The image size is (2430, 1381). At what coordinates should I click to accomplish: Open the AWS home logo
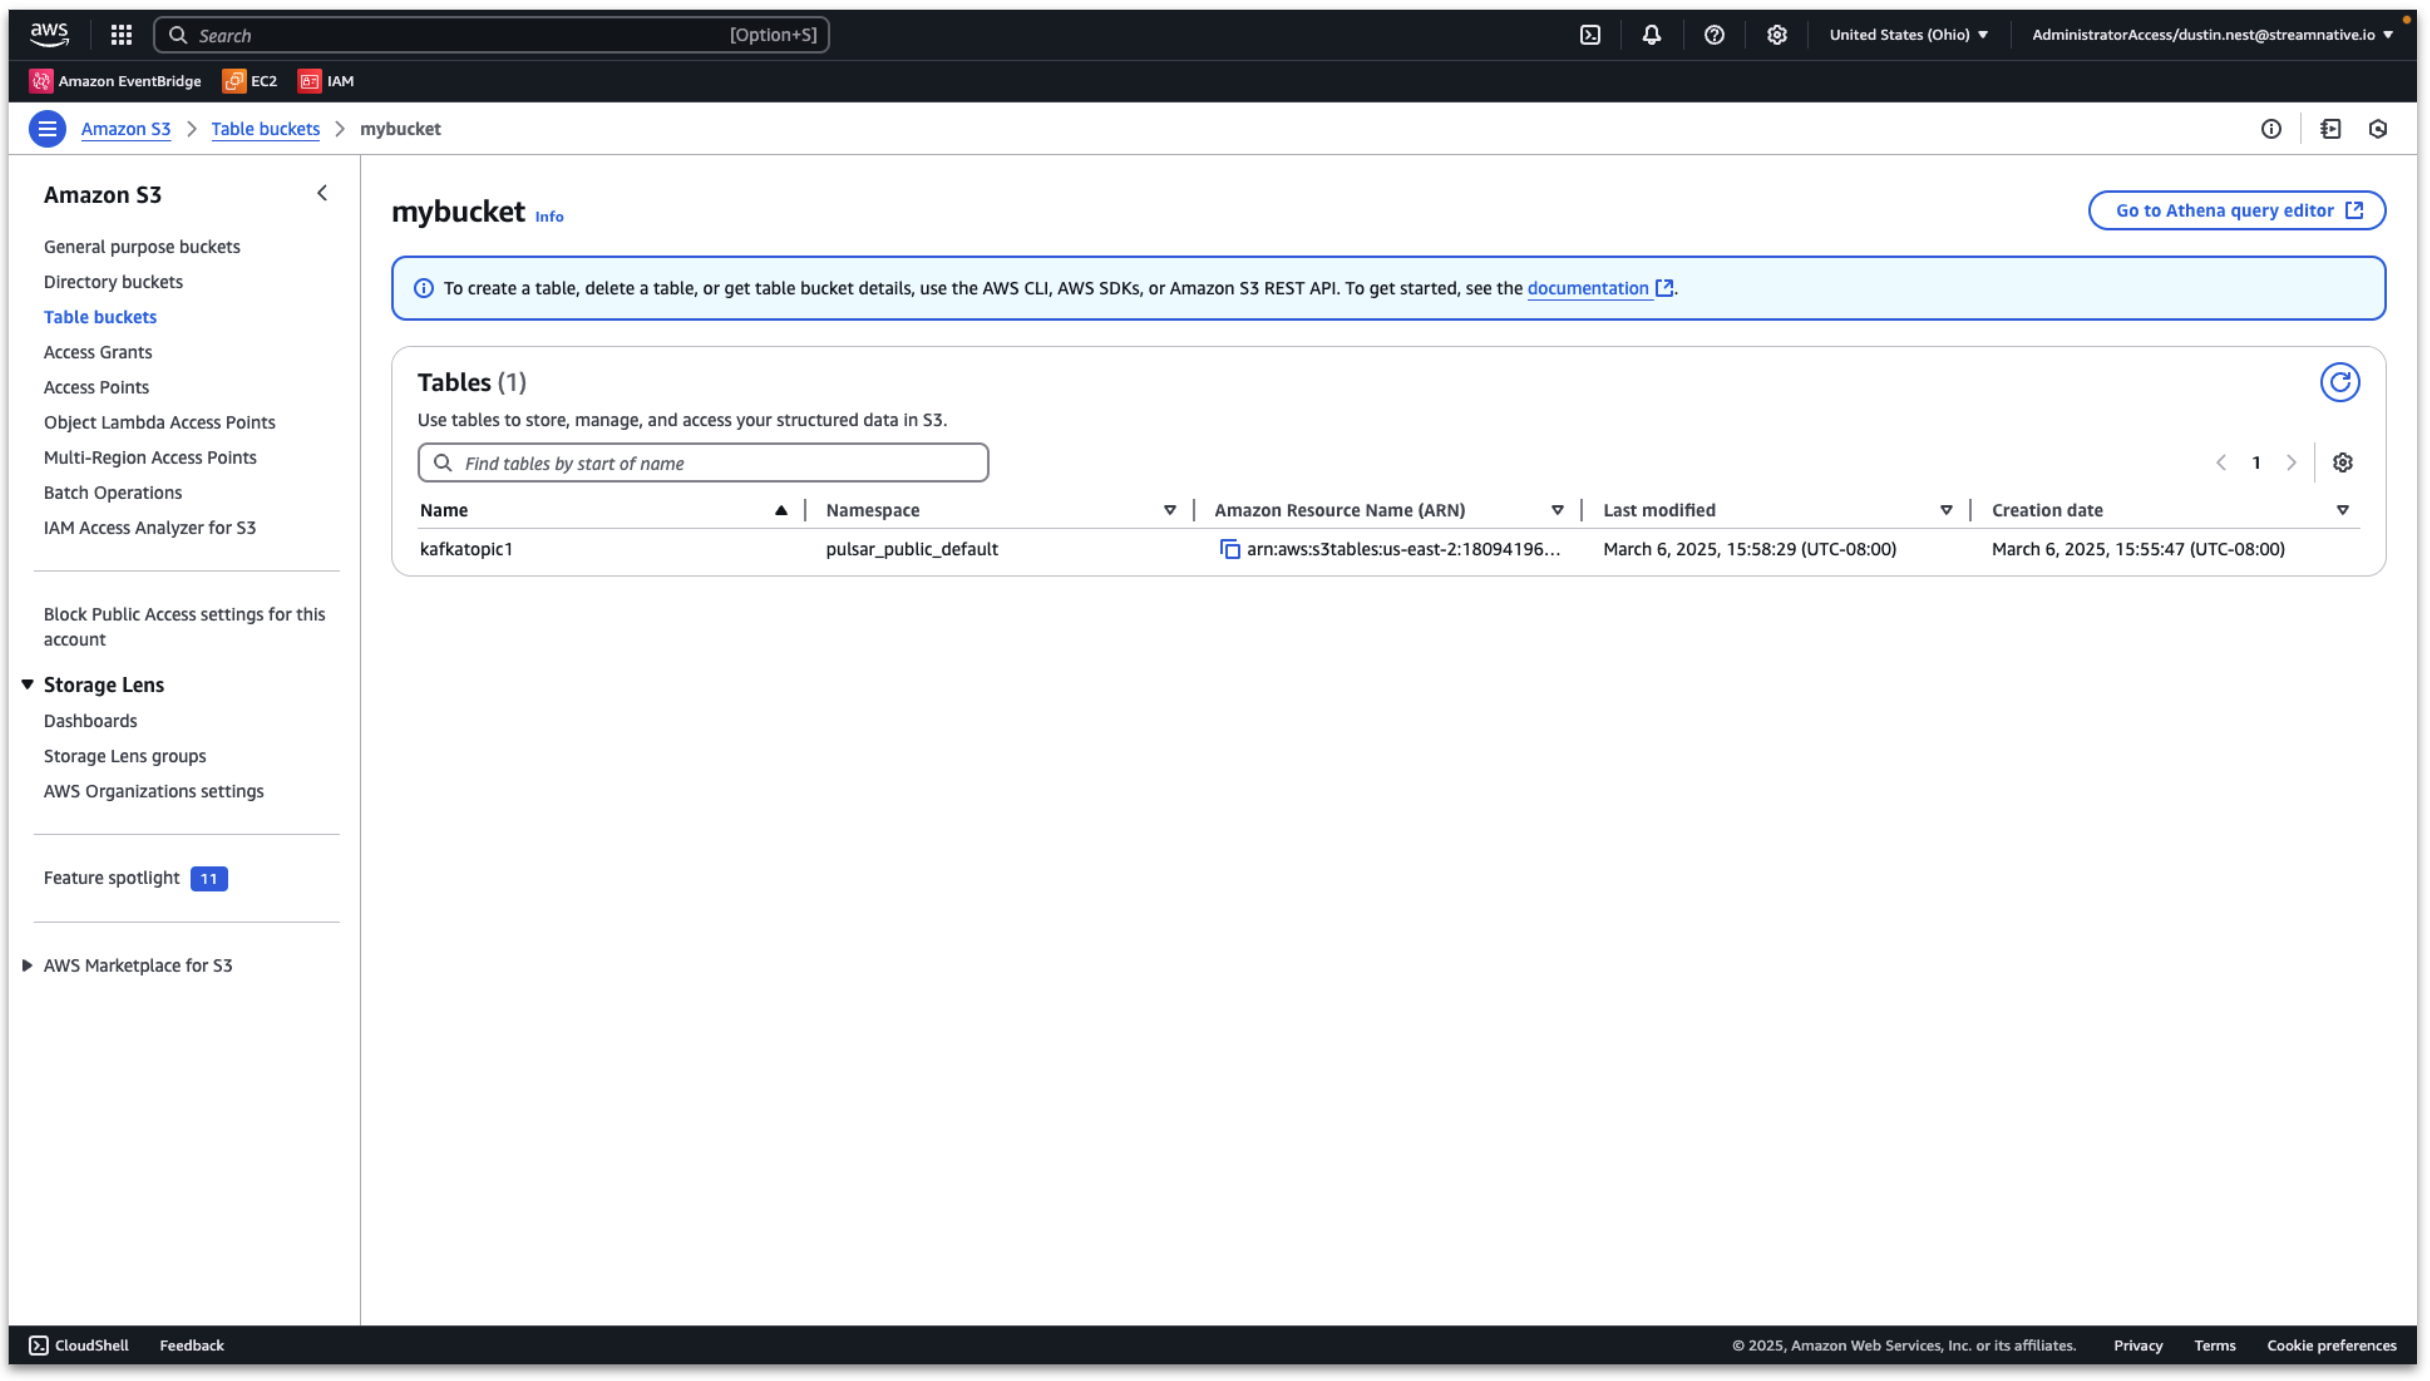click(x=49, y=34)
